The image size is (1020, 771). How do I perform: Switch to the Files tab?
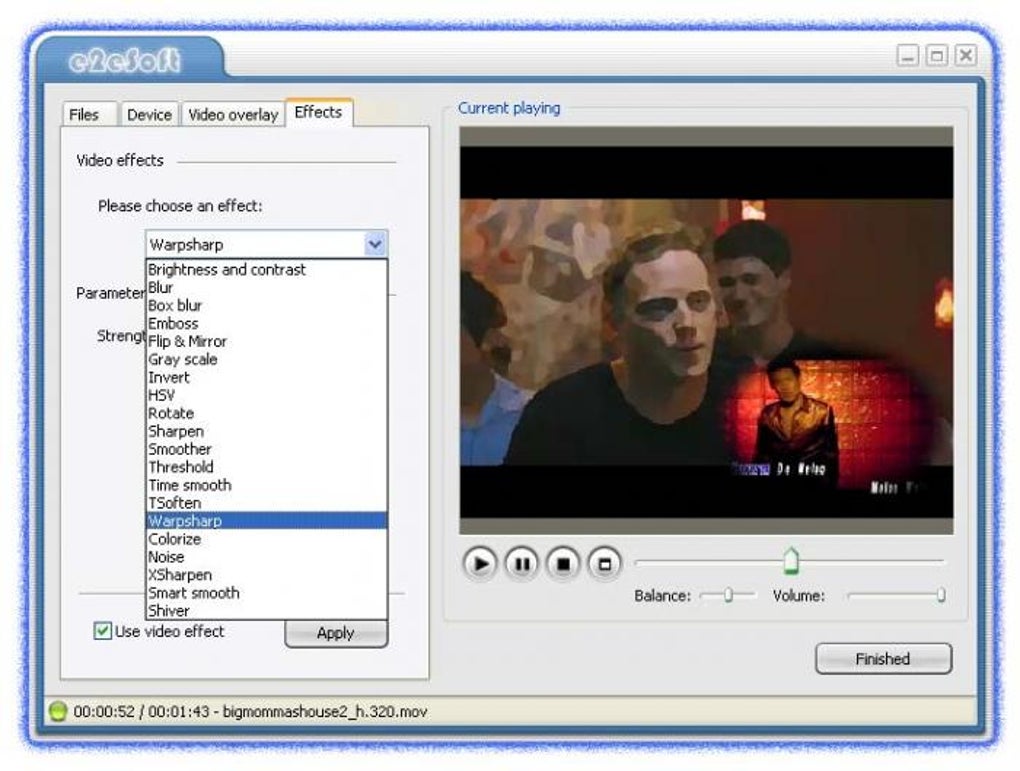[88, 115]
